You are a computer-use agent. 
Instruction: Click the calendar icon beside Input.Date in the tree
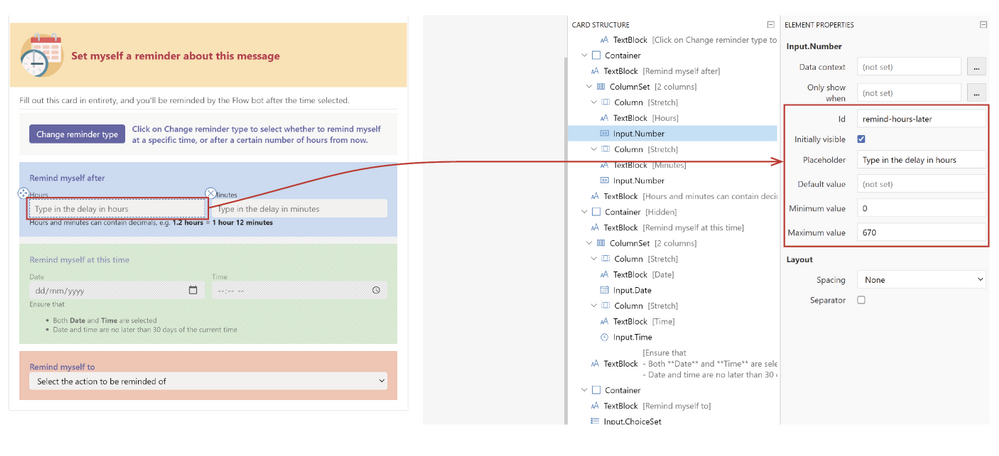coord(605,290)
